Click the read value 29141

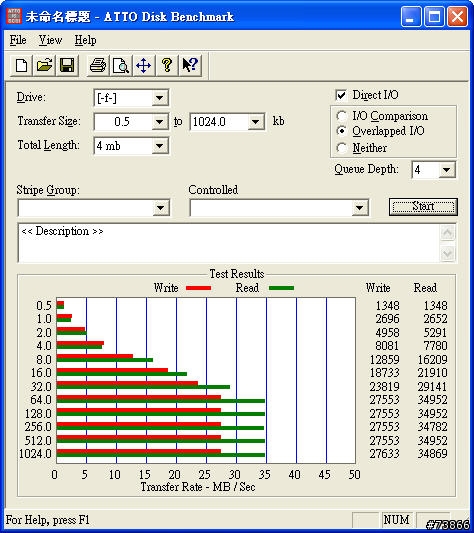pyautogui.click(x=432, y=387)
